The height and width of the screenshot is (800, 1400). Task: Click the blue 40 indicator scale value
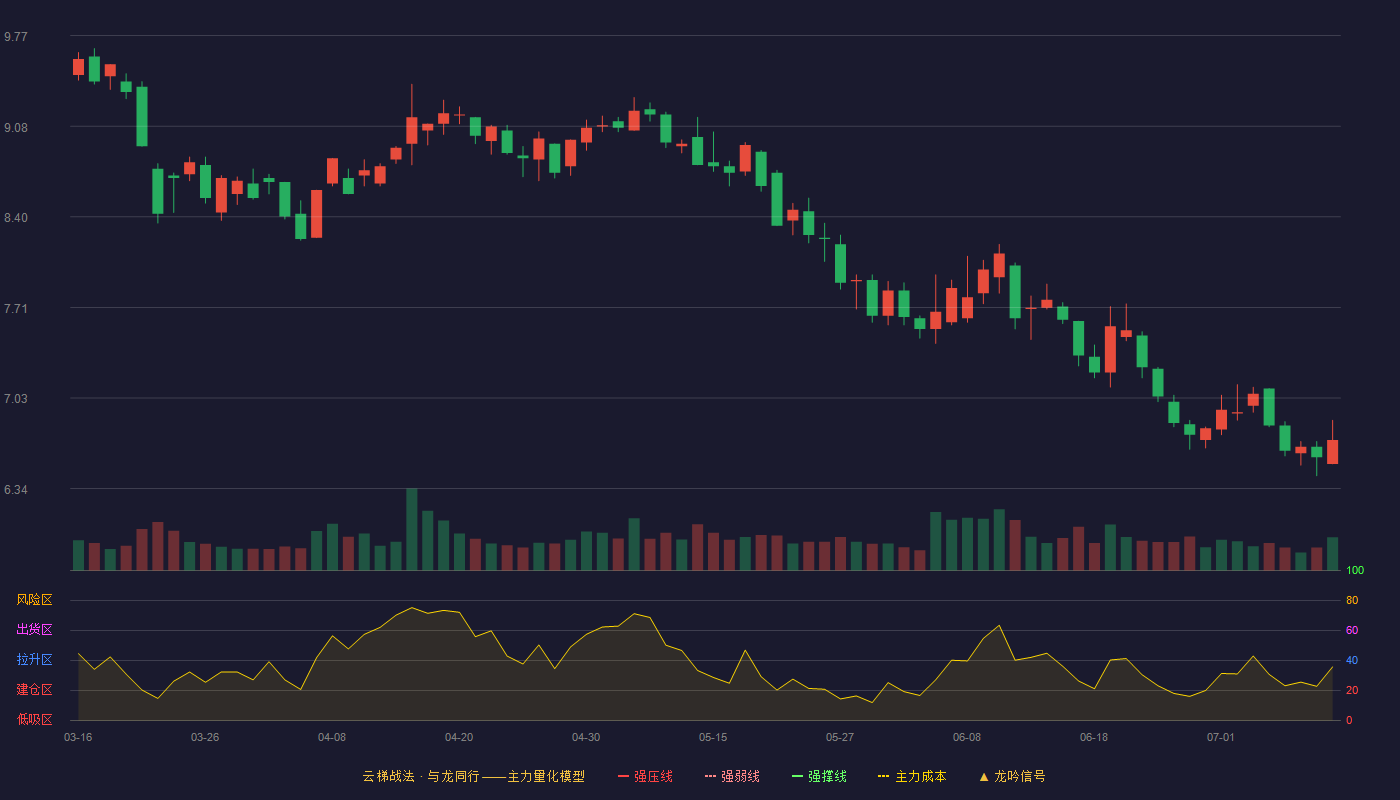[1352, 660]
